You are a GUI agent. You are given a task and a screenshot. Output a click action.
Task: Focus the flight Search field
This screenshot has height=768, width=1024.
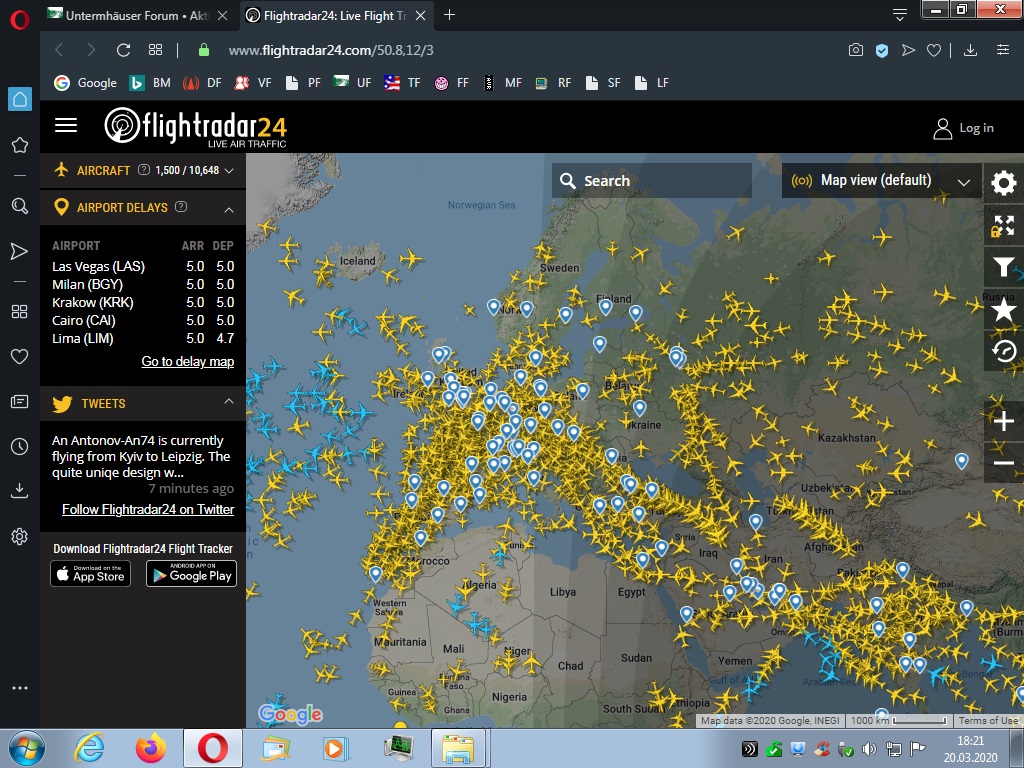coord(652,180)
